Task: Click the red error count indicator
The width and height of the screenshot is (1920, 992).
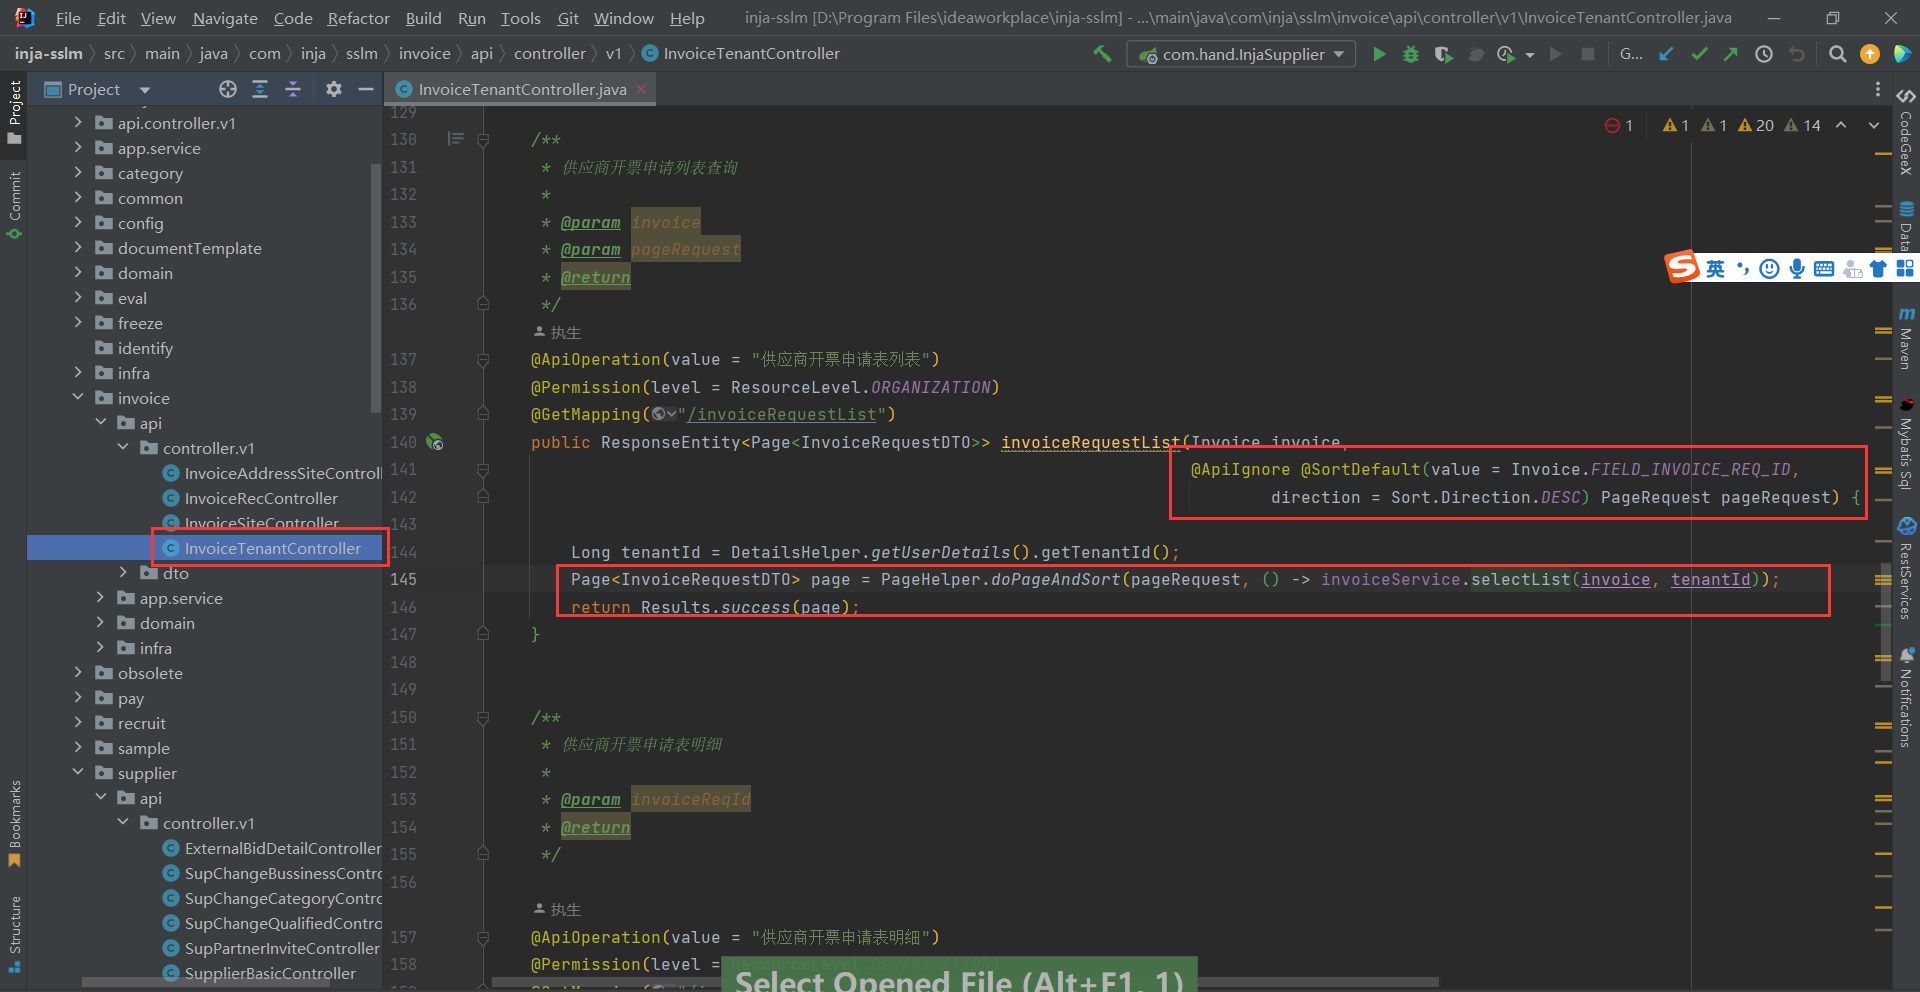Action: tap(1619, 125)
